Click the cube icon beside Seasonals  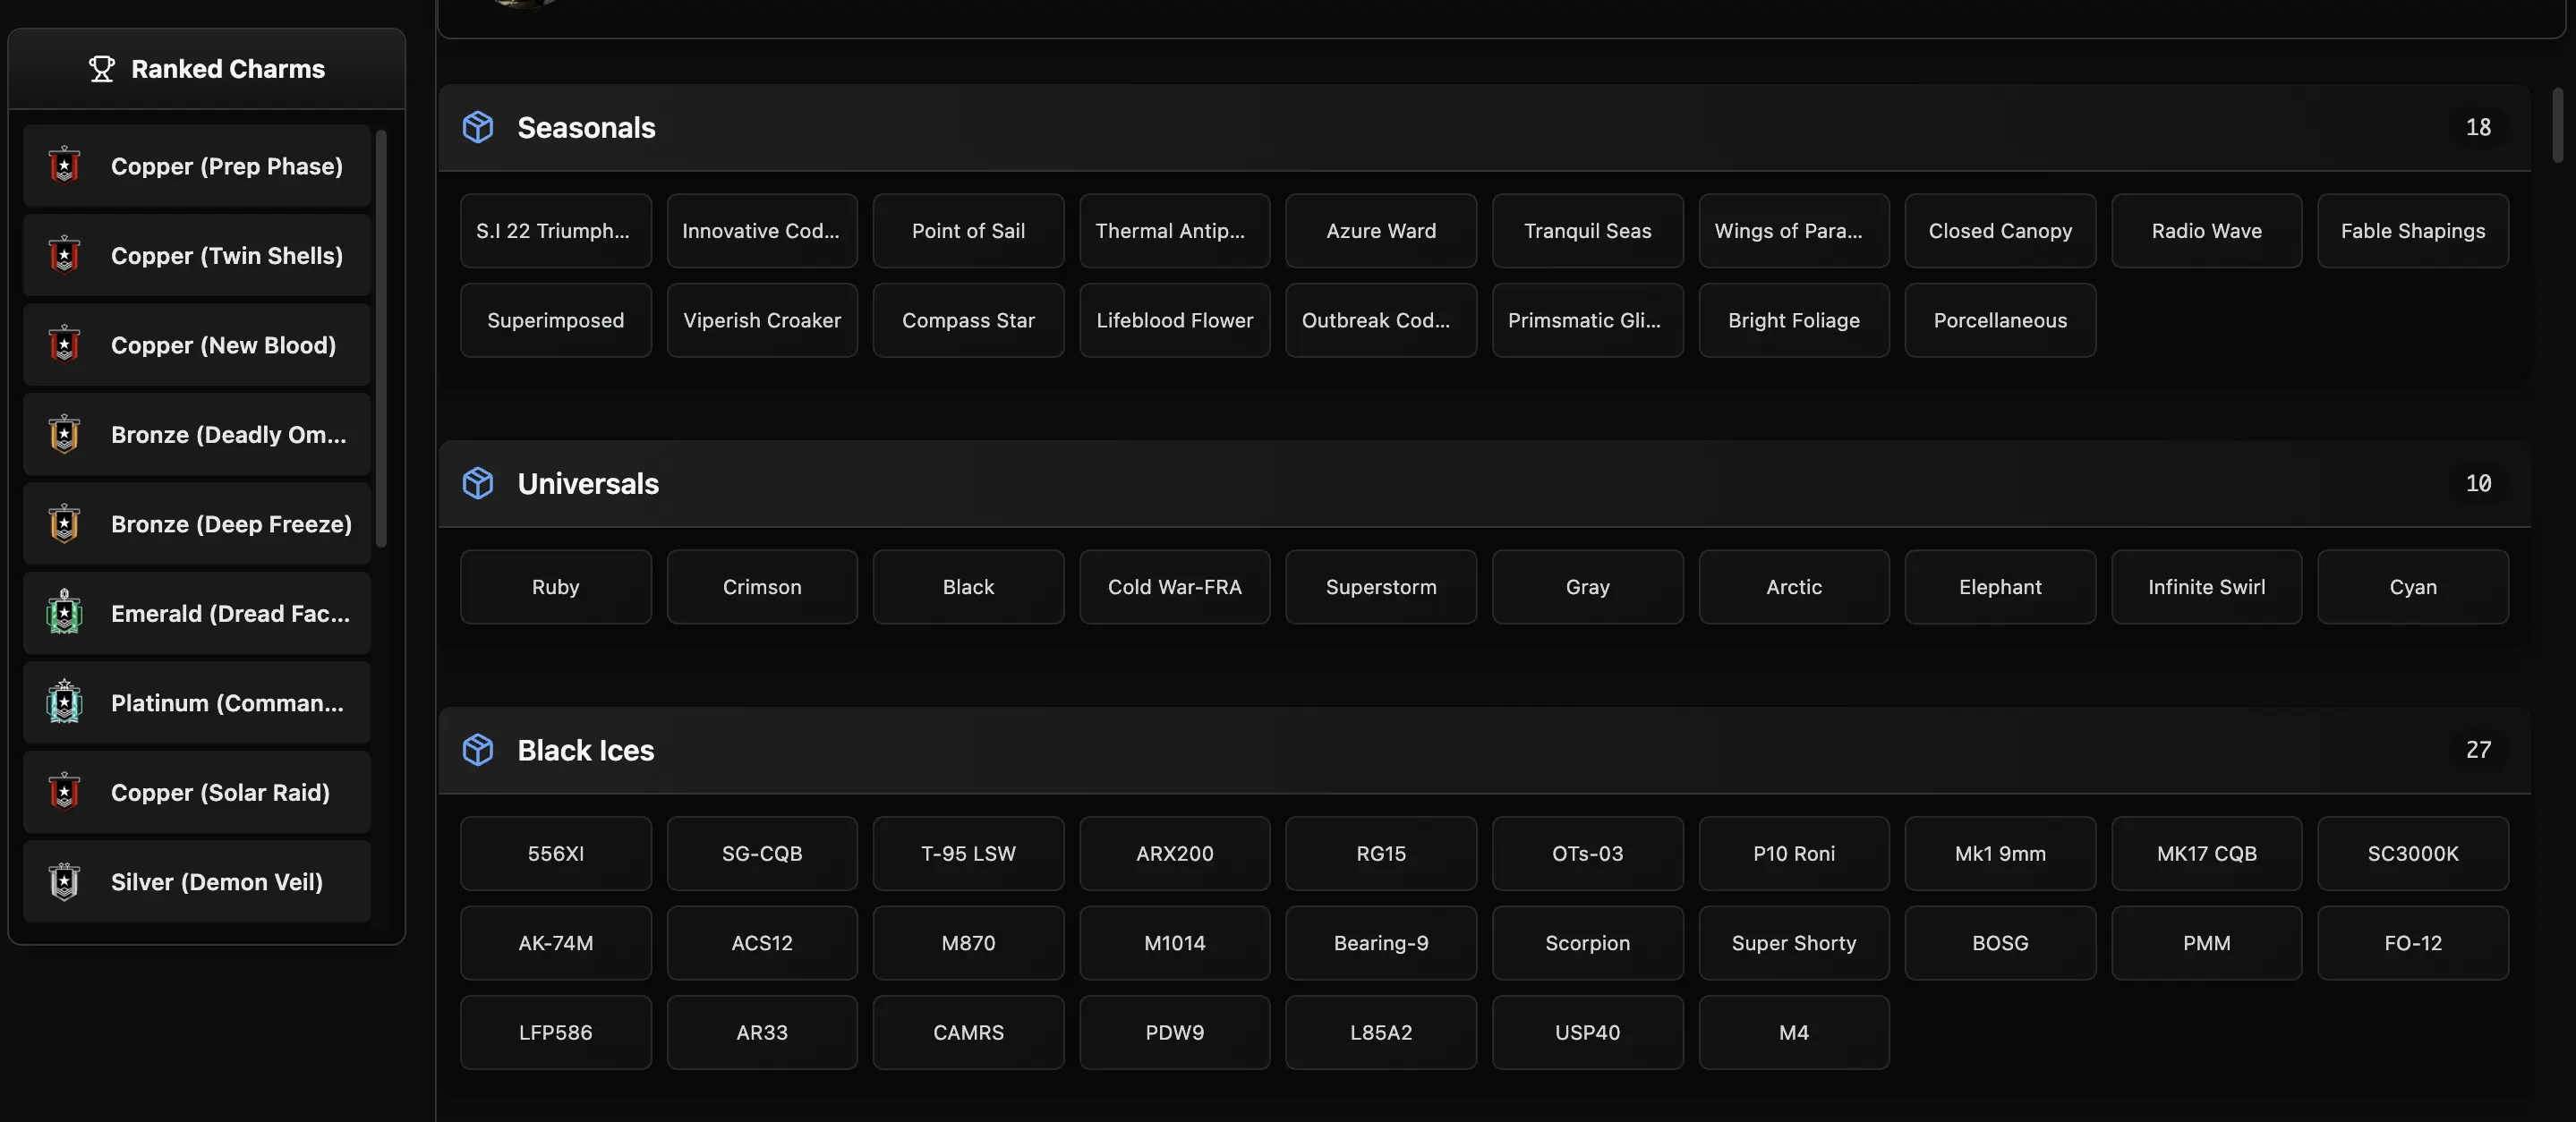[x=478, y=128]
